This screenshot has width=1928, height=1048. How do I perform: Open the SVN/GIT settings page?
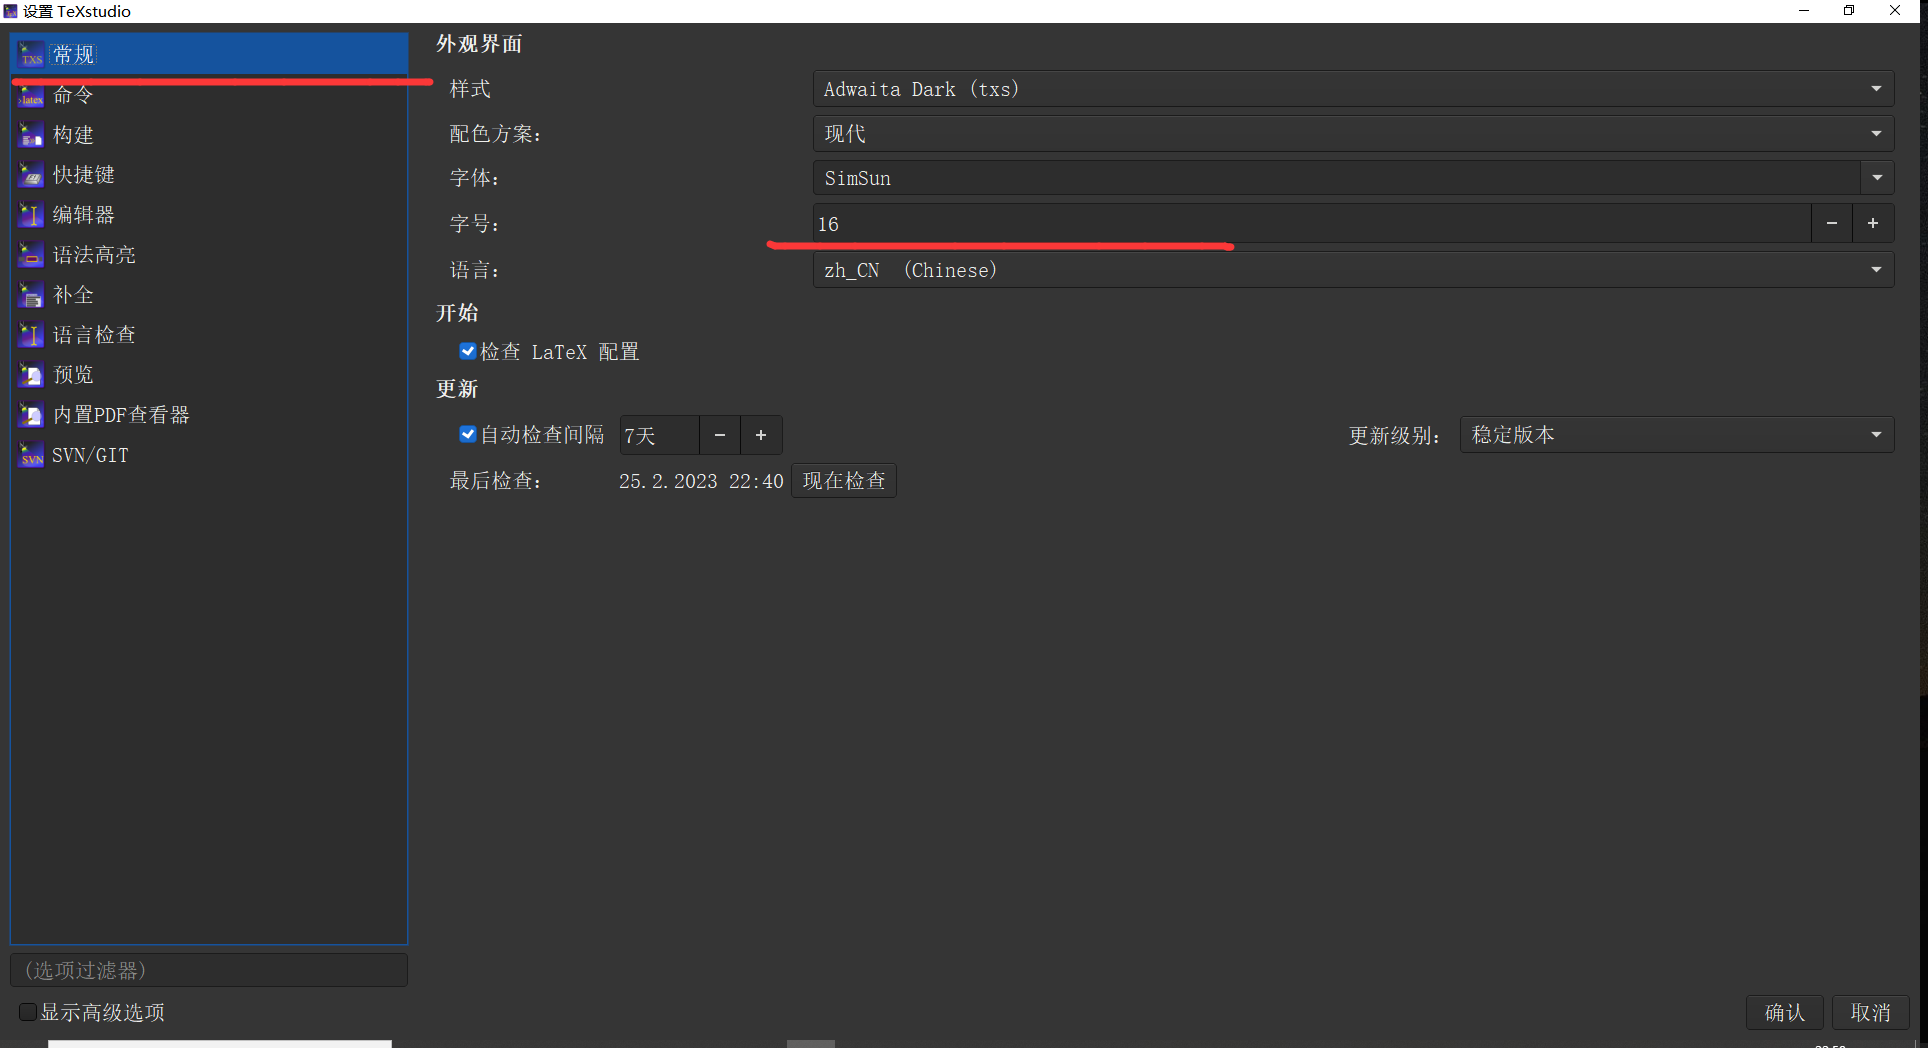(x=209, y=455)
